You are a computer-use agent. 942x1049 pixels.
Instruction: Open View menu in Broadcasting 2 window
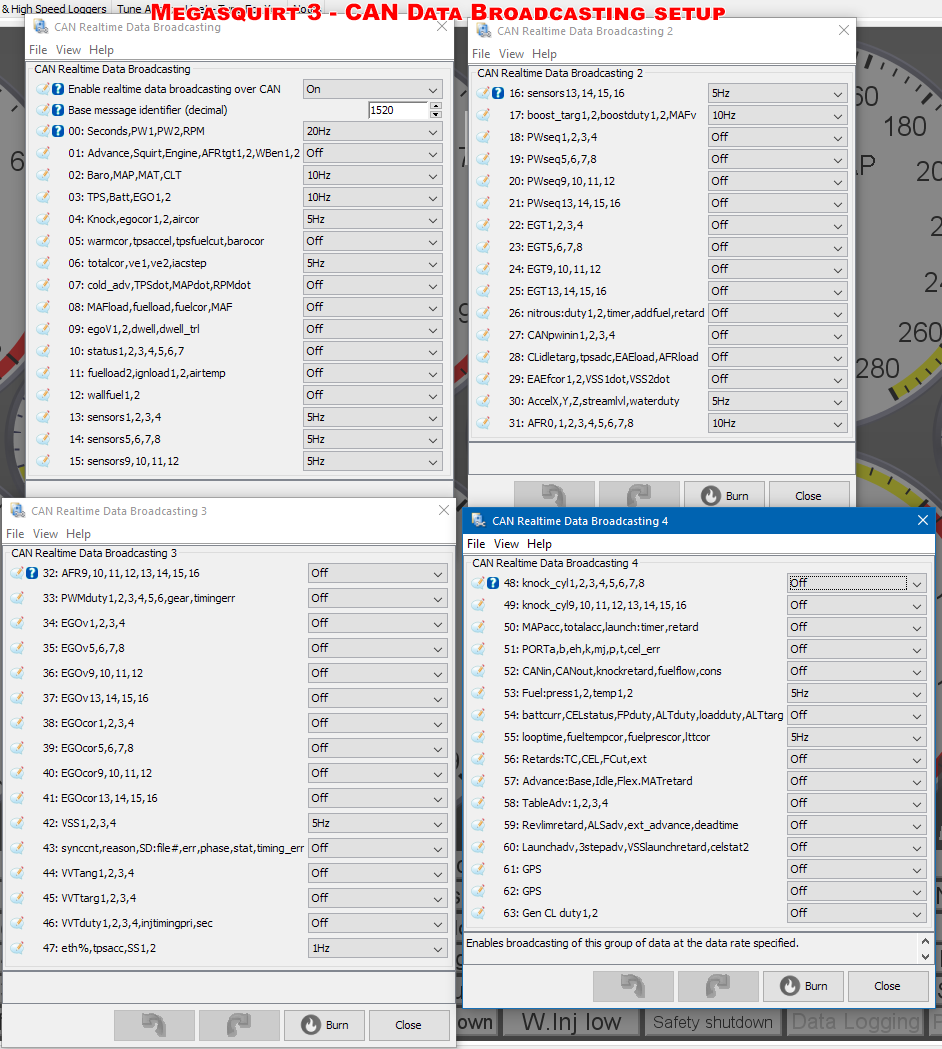click(511, 54)
